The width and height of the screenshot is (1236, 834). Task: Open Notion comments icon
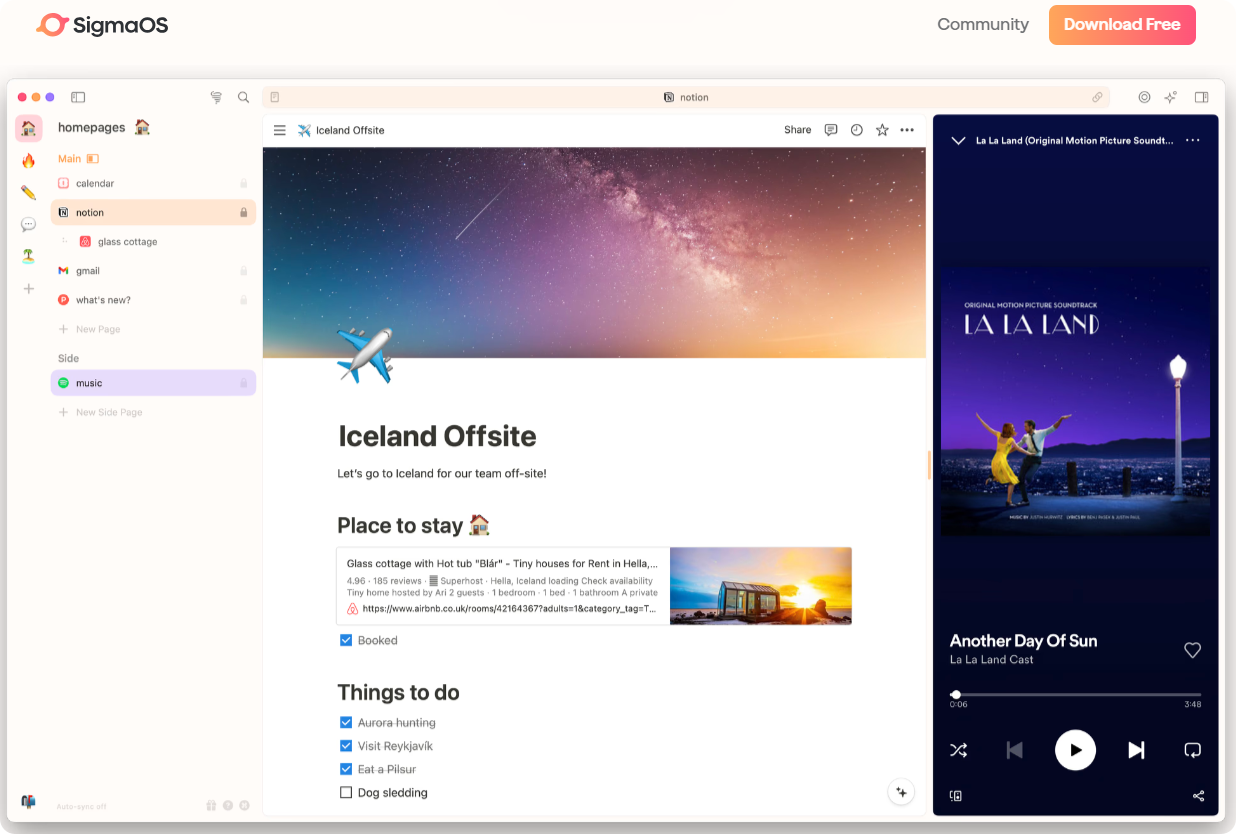pyautogui.click(x=830, y=130)
